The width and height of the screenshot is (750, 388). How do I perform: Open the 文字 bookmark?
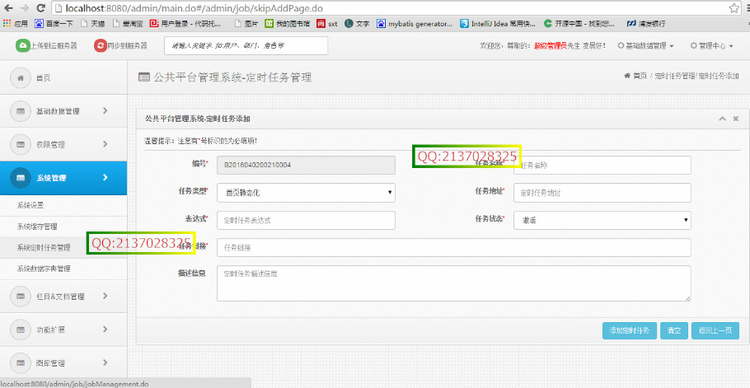click(x=357, y=23)
